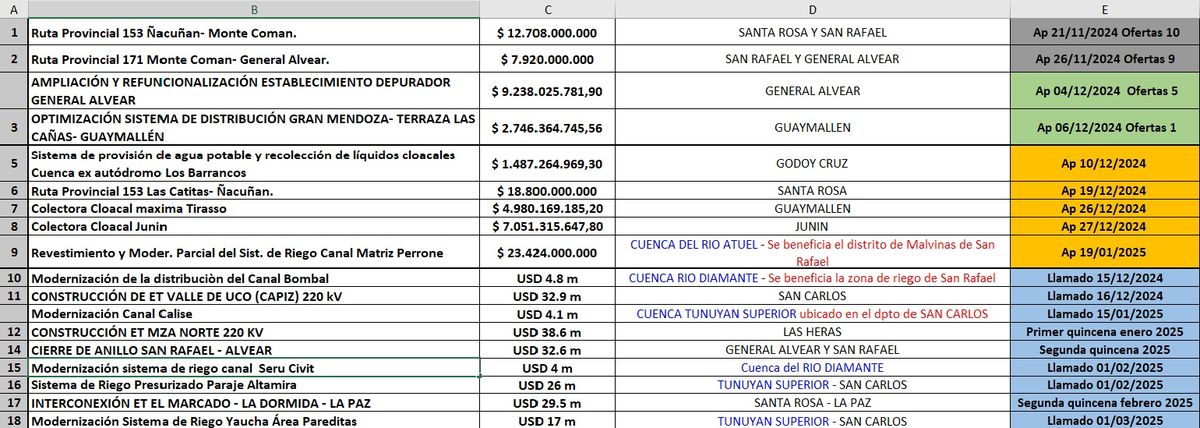
Task: Click 'Colectora Cloacal Junin' cell
Action: click(x=253, y=227)
